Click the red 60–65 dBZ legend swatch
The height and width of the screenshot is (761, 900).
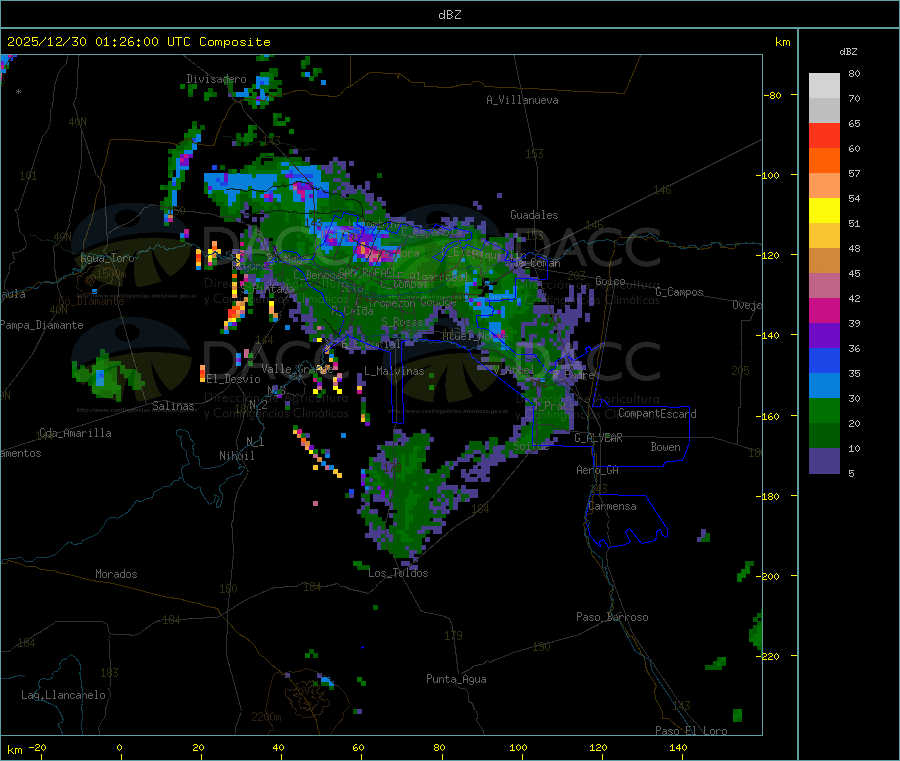(x=824, y=135)
